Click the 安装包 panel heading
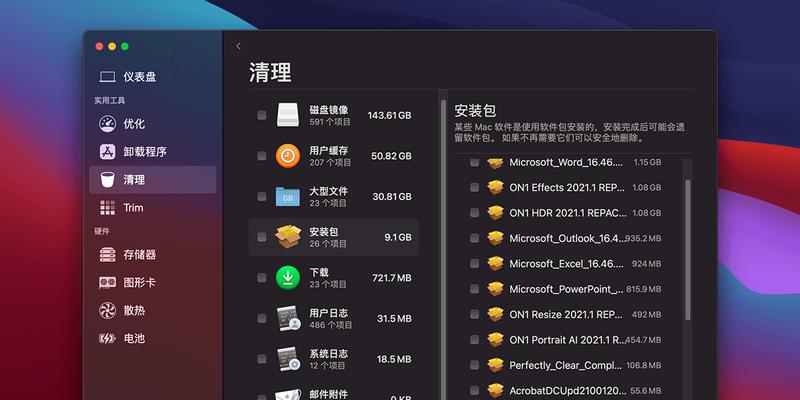 point(476,111)
